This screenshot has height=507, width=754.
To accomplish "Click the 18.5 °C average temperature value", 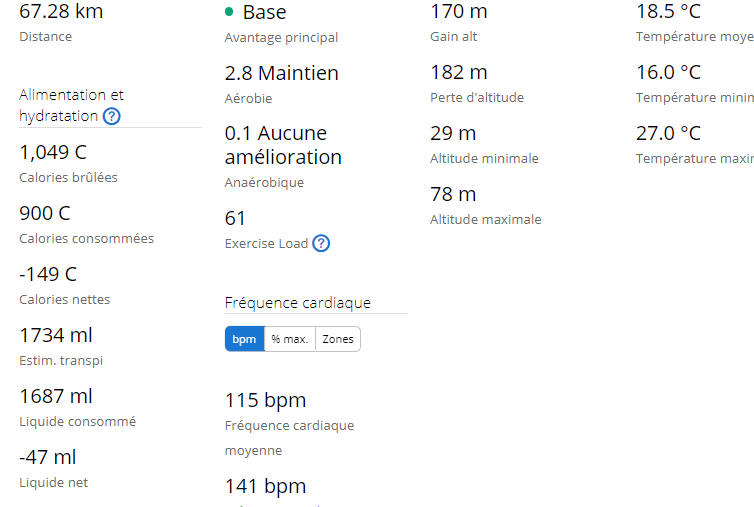I will pos(668,12).
